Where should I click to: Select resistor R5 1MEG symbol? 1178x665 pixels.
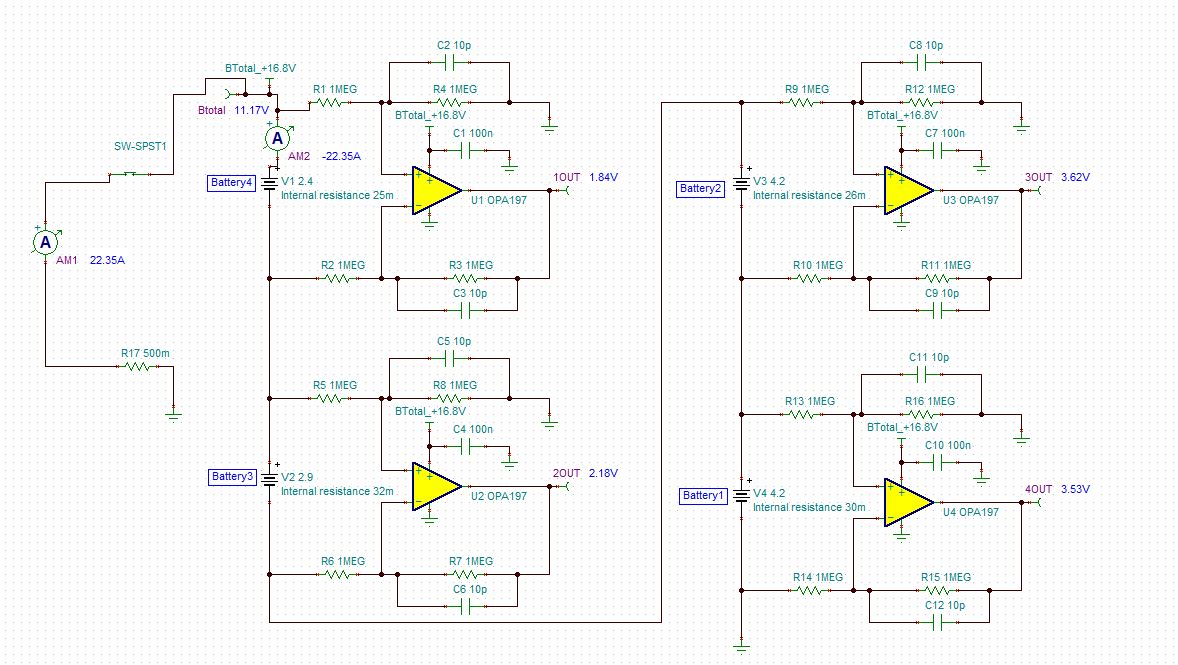[331, 398]
